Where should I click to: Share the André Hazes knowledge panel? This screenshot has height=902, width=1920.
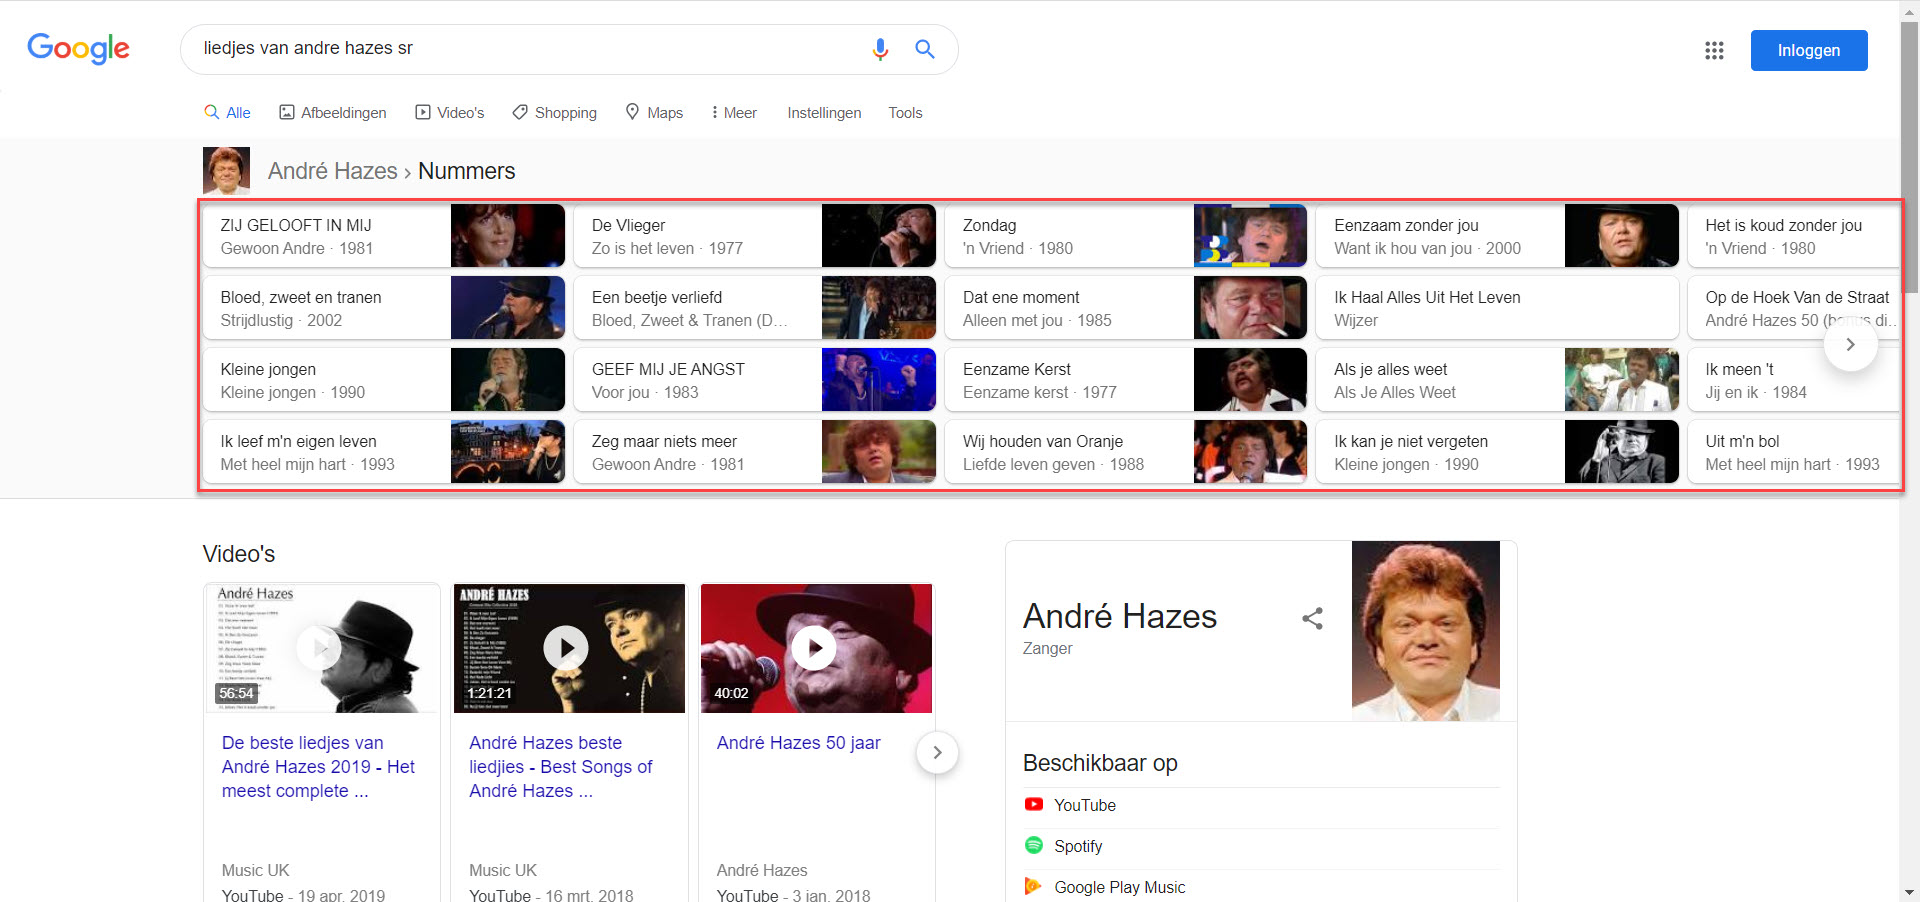tap(1313, 618)
